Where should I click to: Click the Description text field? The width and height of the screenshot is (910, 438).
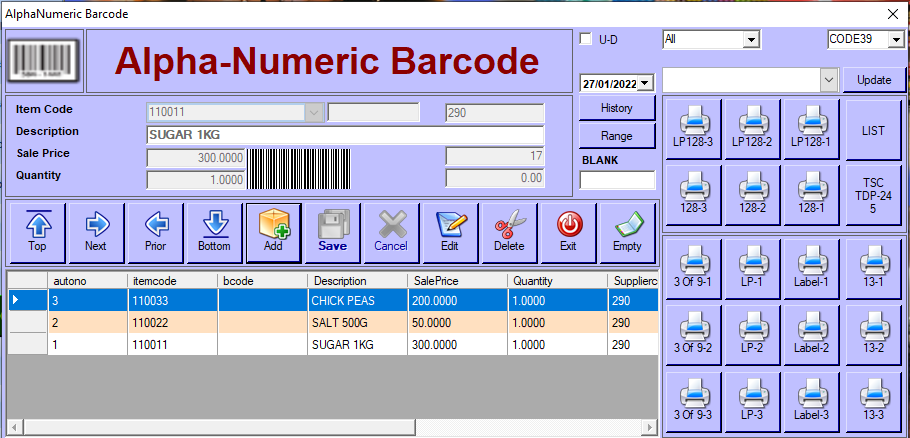pyautogui.click(x=344, y=135)
